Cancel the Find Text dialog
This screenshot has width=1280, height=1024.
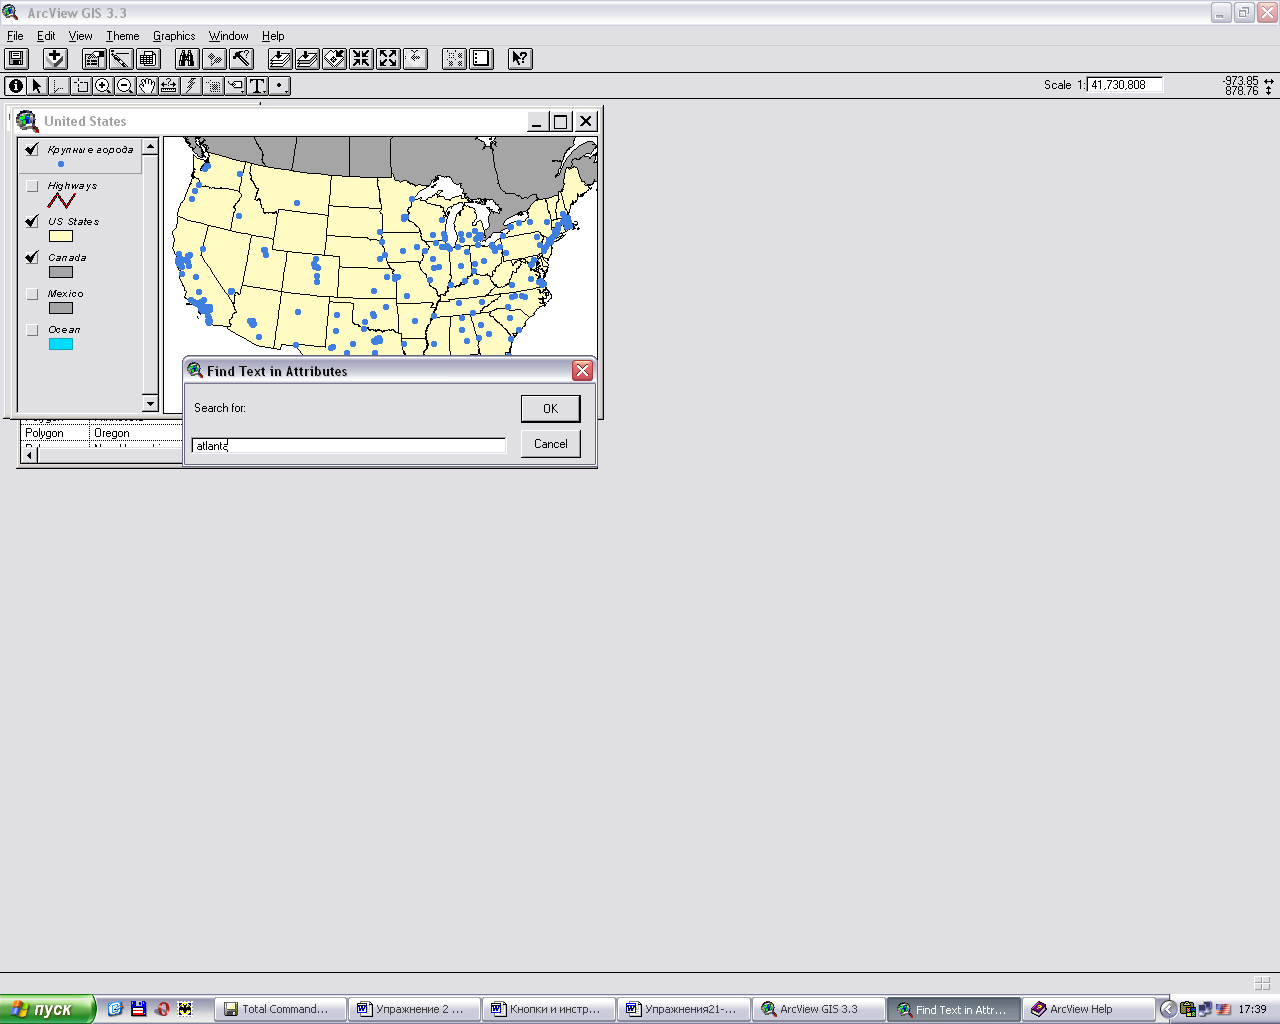(x=550, y=444)
